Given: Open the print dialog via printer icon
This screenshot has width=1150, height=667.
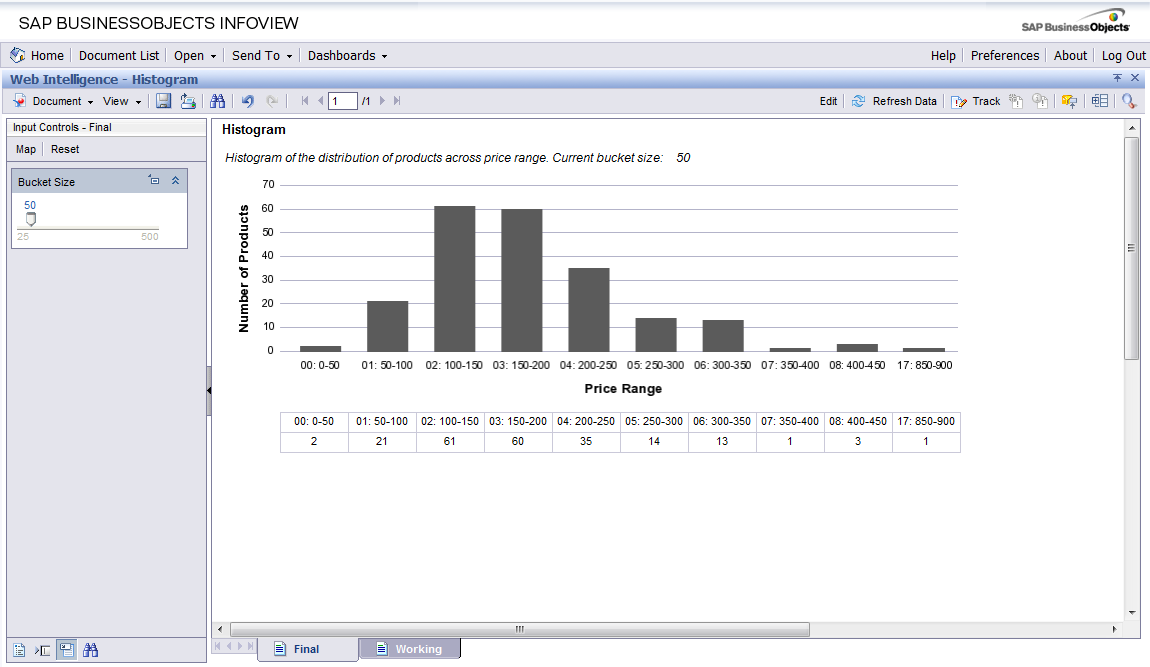Looking at the screenshot, I should pos(187,100).
